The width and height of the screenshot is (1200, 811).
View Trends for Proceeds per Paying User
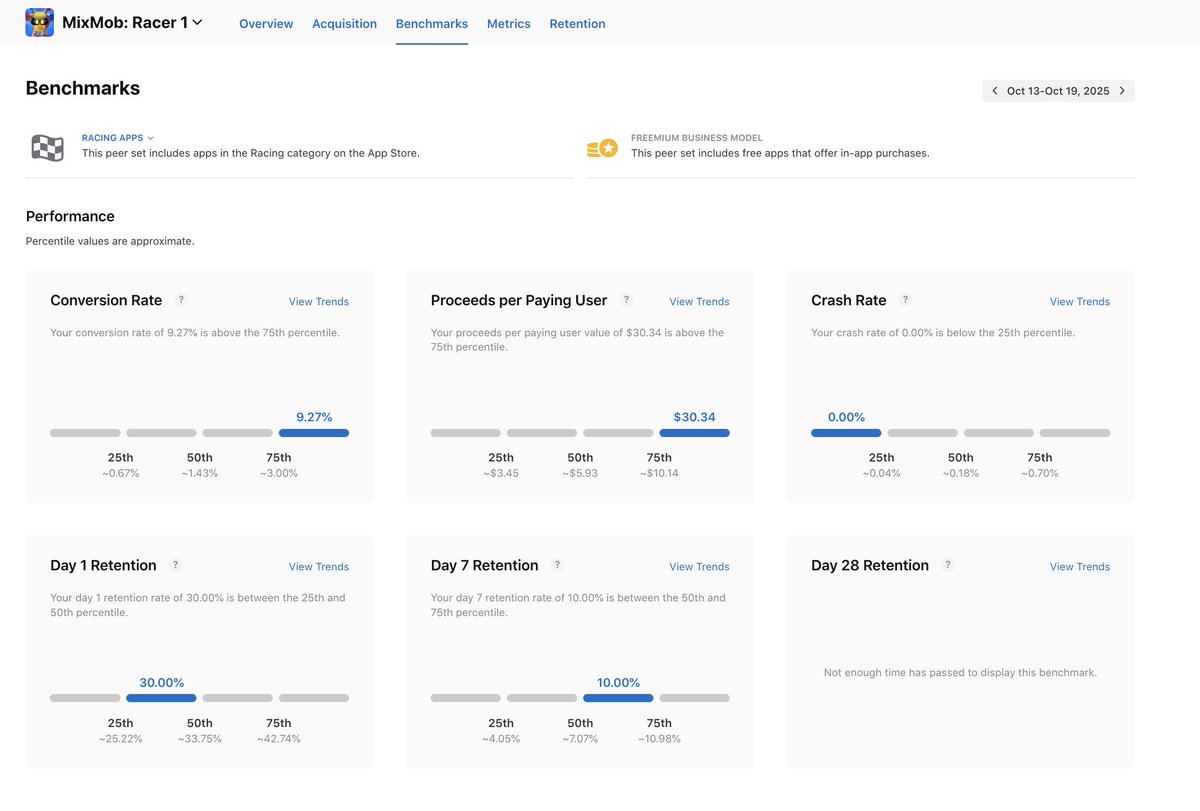pos(699,301)
